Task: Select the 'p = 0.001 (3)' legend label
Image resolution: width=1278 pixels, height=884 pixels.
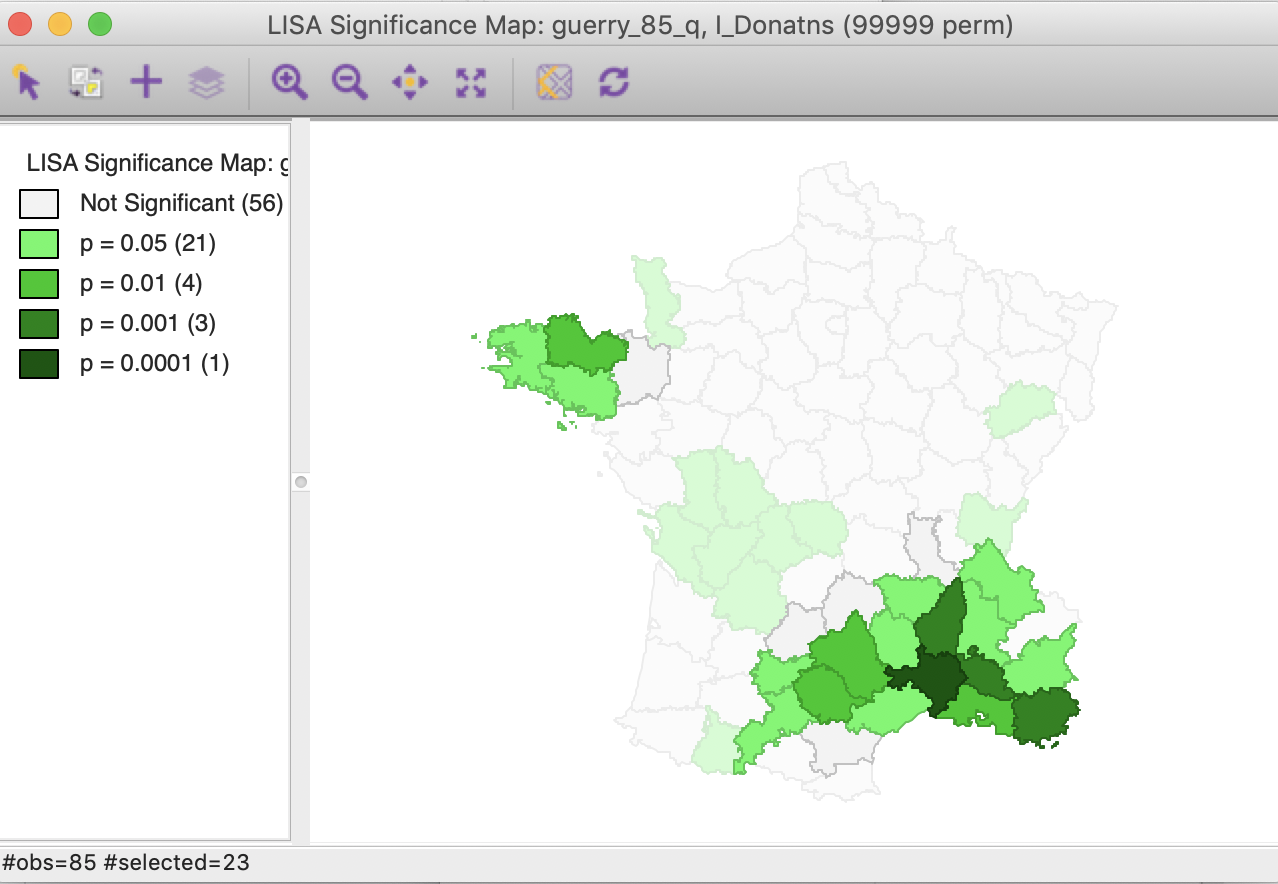Action: 148,324
